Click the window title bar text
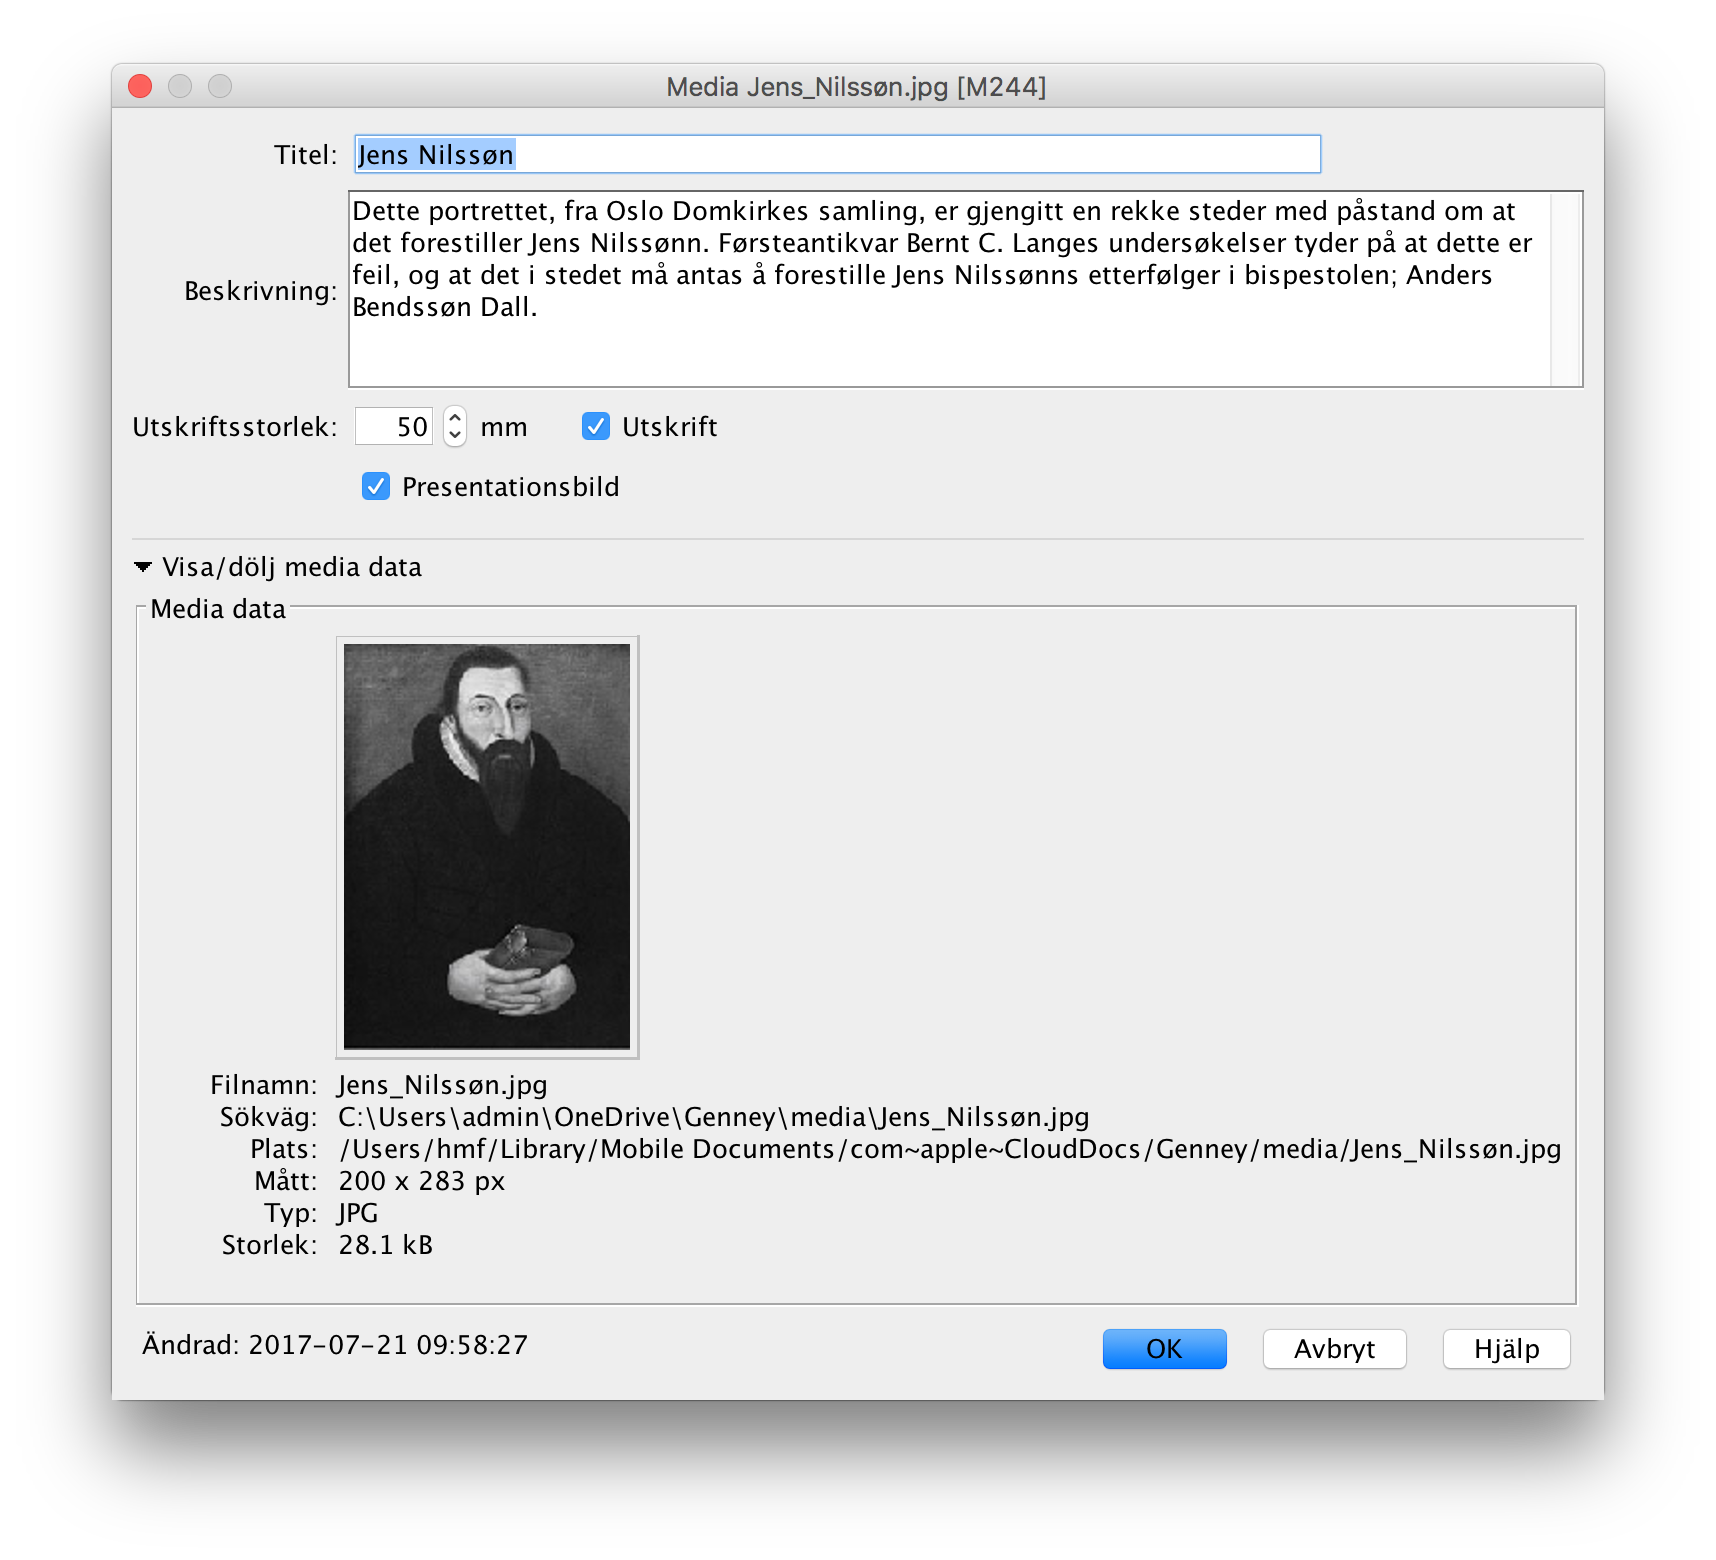Screen dimensions: 1716x1560 click(x=856, y=87)
